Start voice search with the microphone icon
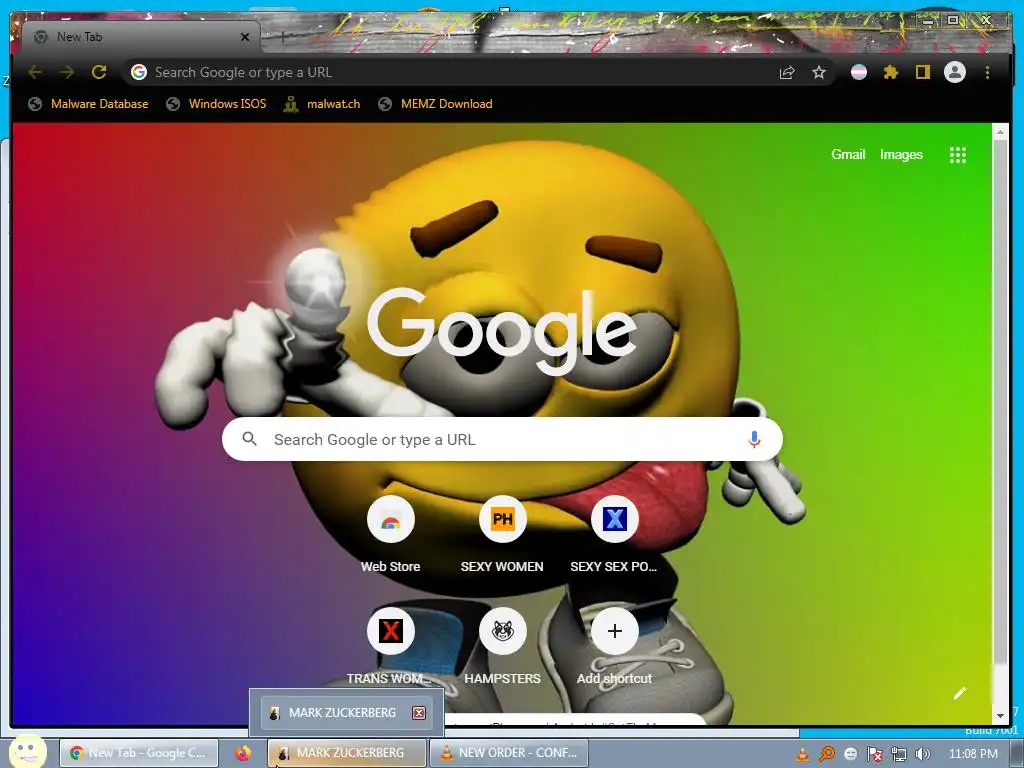 click(754, 440)
